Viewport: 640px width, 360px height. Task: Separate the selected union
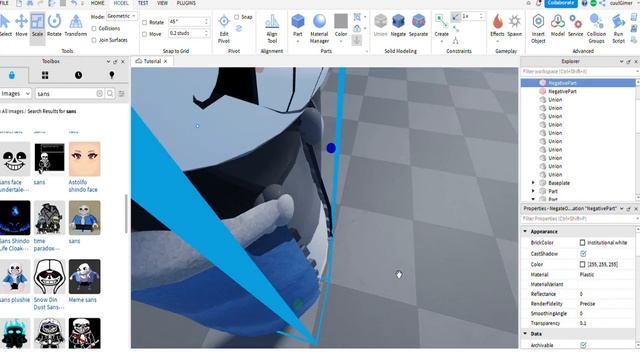[x=418, y=25]
